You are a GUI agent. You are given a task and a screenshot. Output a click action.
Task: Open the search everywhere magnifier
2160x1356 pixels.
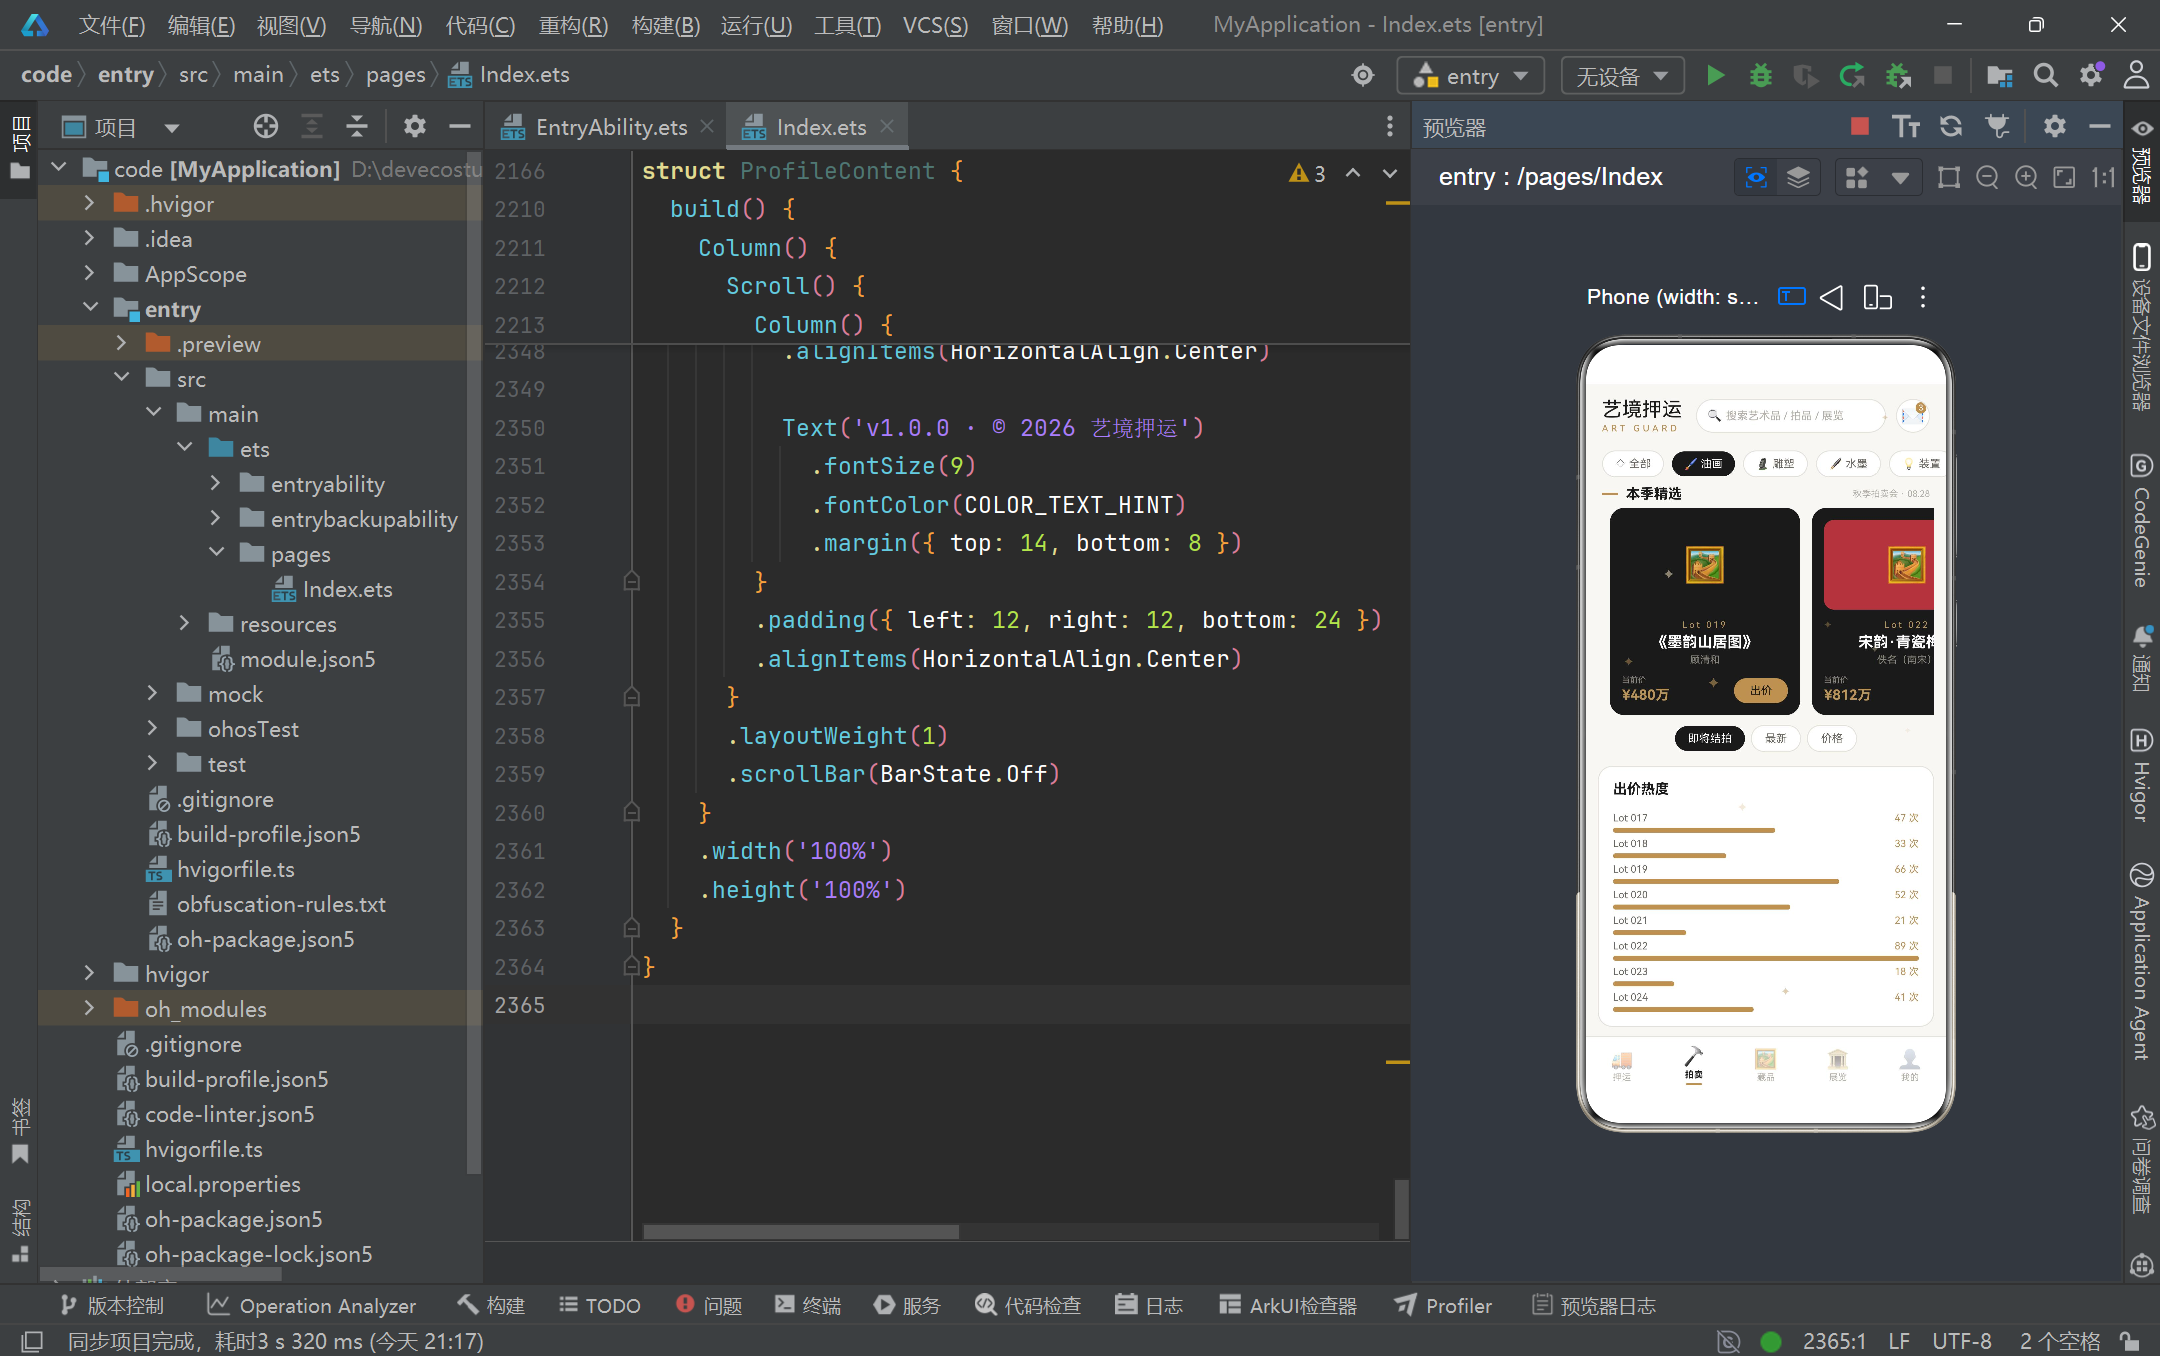click(2046, 76)
